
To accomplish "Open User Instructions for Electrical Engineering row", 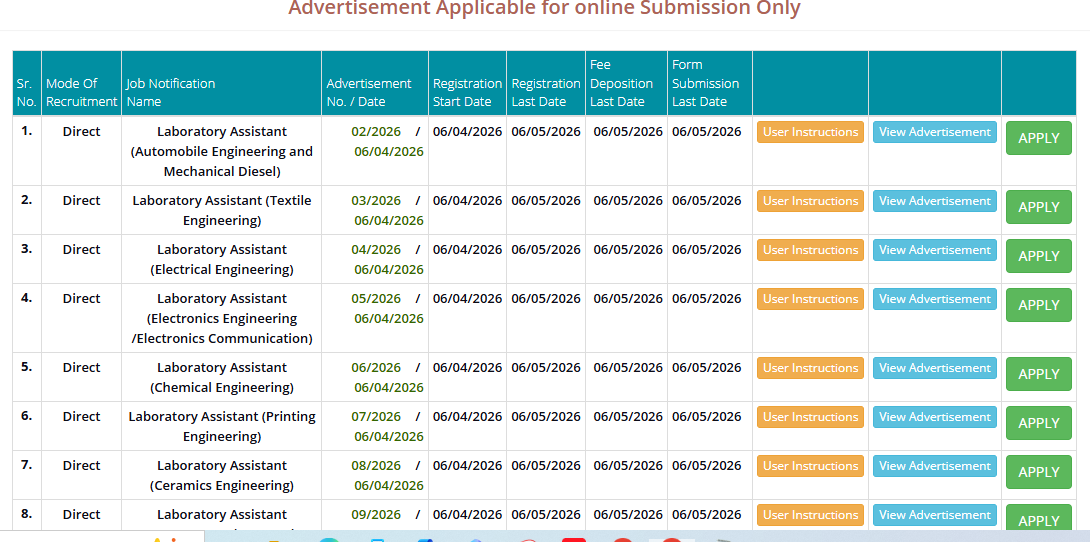I will [810, 250].
